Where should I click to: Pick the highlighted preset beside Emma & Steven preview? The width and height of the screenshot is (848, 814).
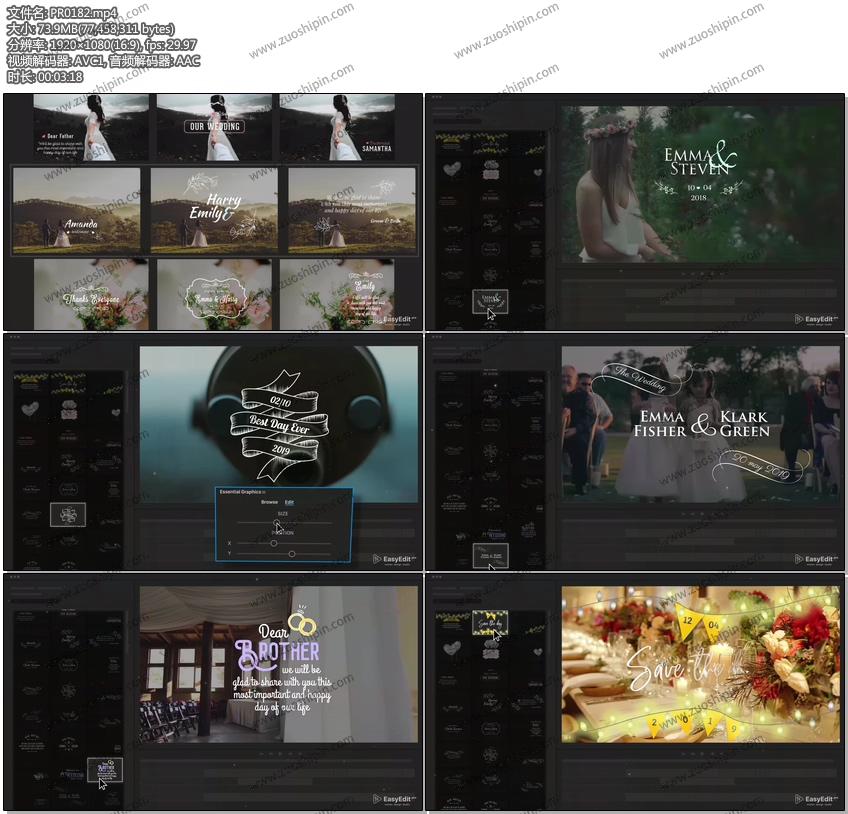tap(489, 300)
